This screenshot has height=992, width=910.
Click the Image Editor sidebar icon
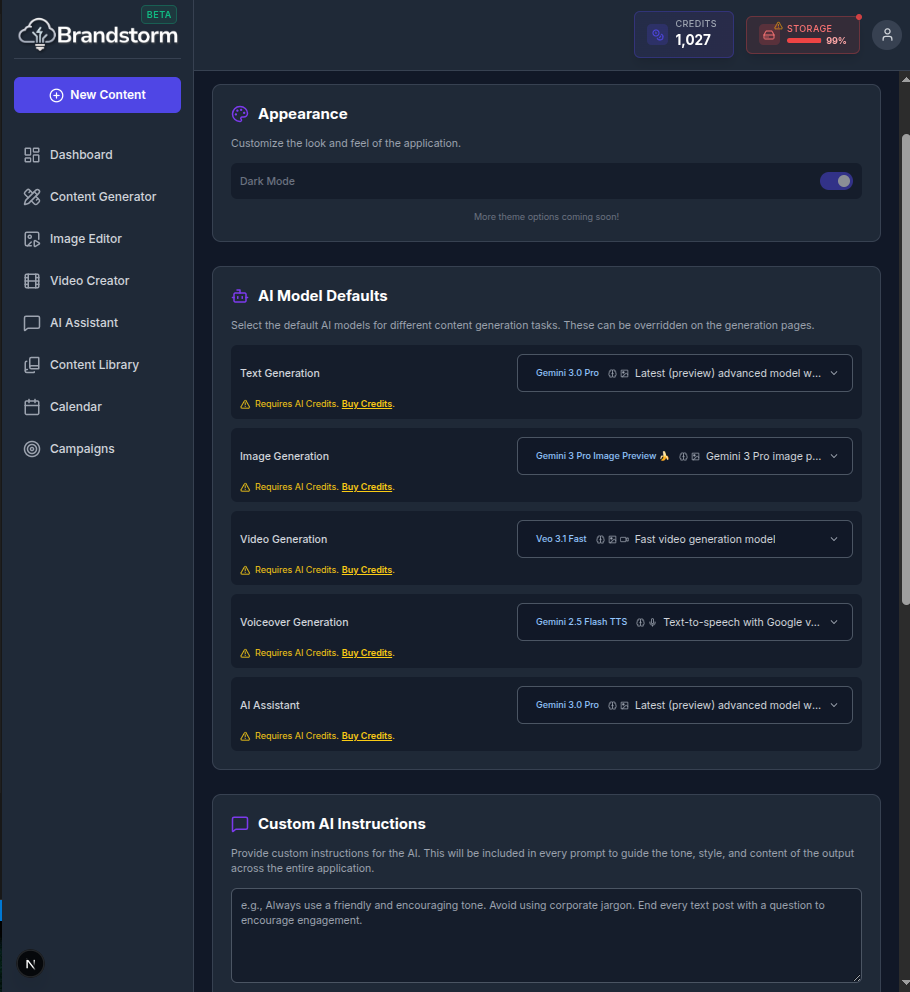[32, 239]
